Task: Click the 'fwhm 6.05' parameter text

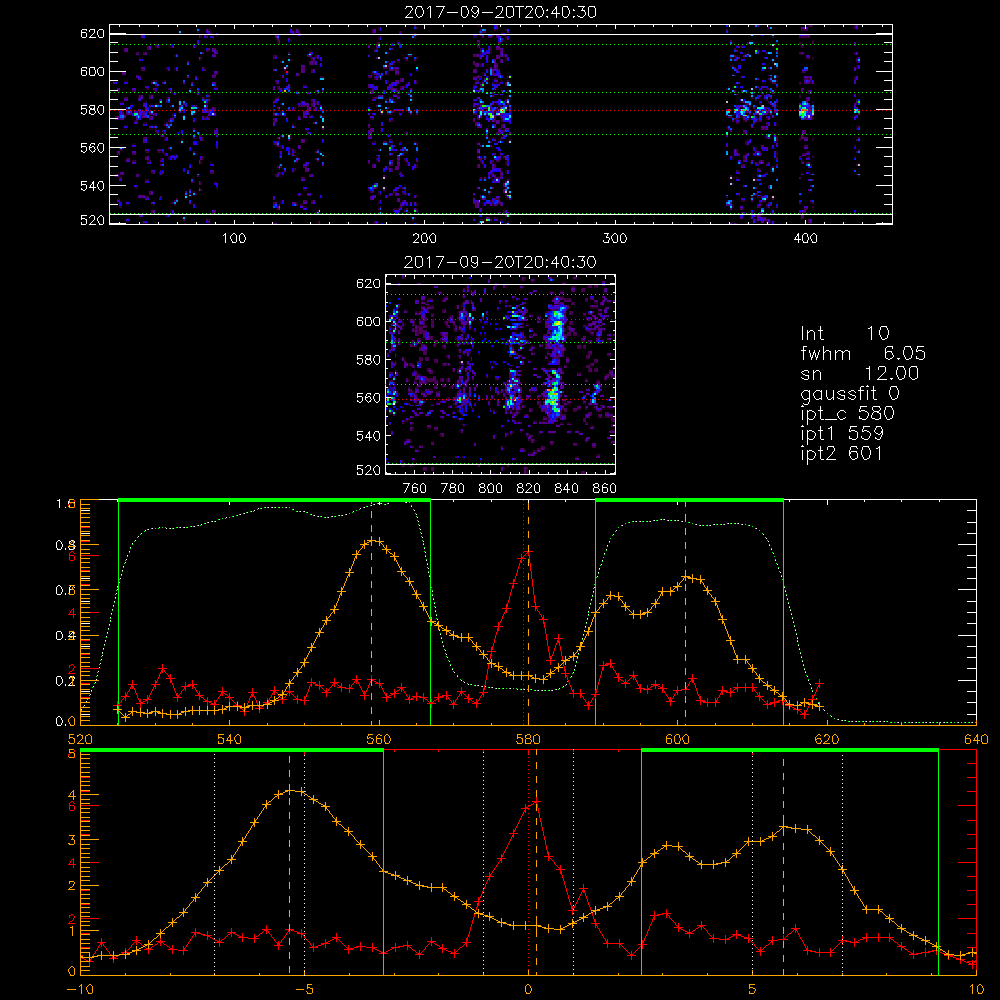Action: [x=863, y=353]
